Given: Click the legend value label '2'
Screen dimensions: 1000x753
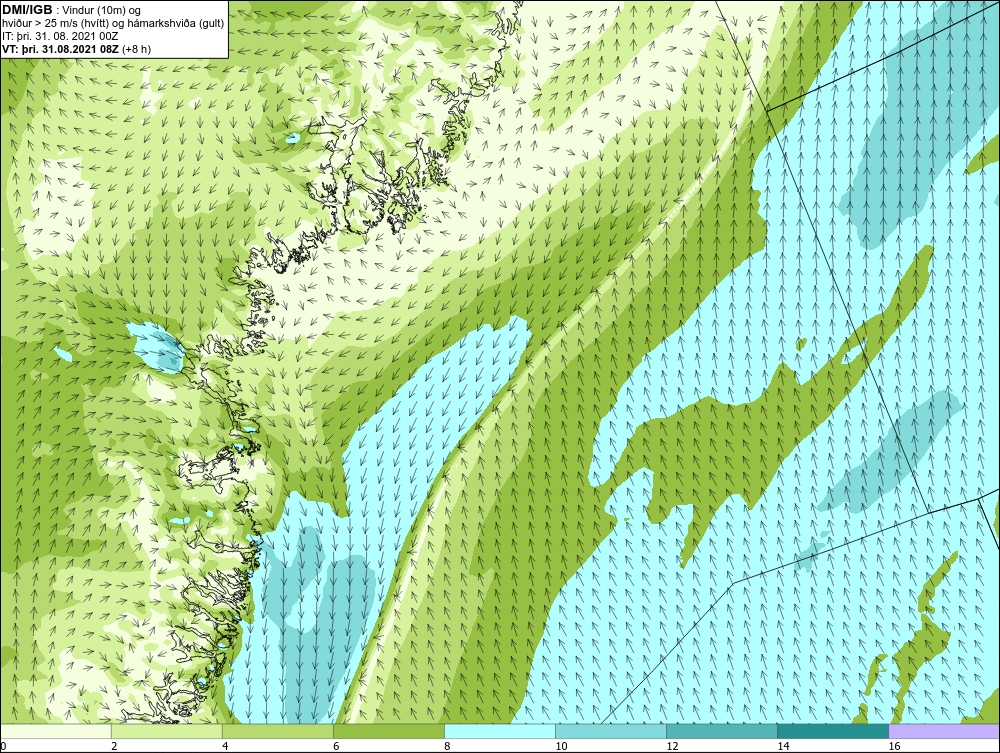Looking at the screenshot, I should (x=114, y=746).
